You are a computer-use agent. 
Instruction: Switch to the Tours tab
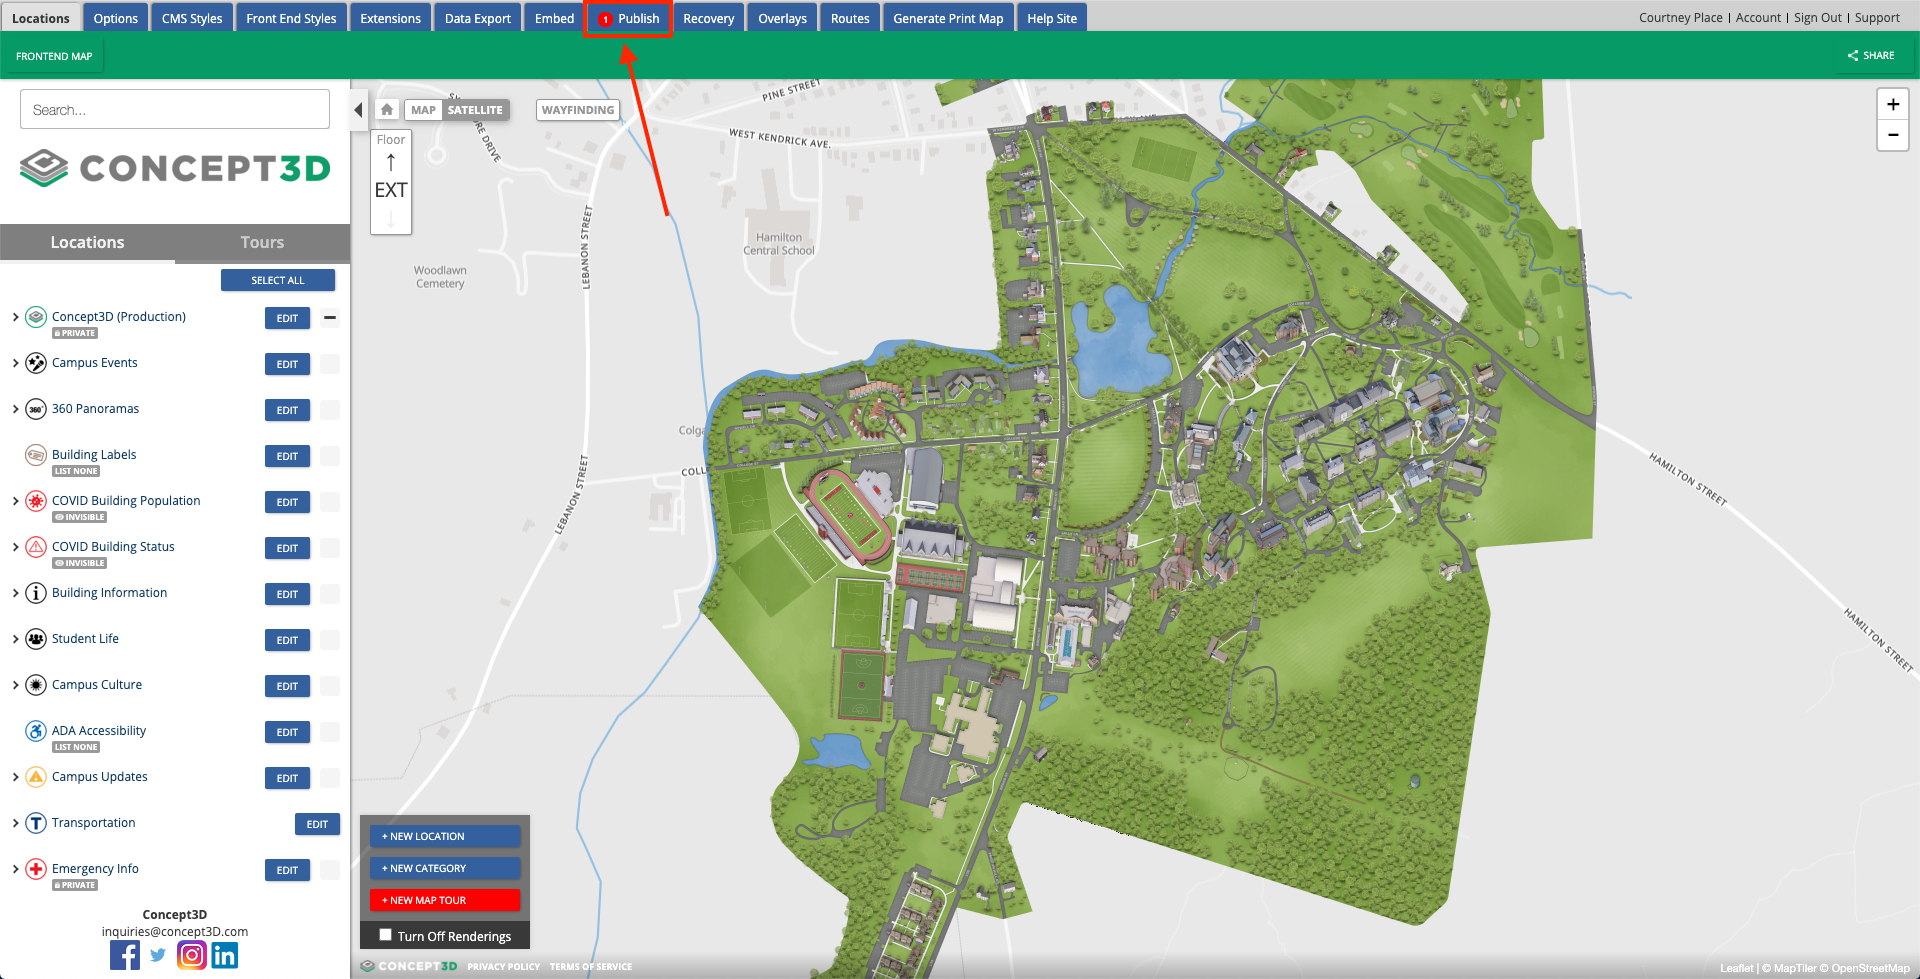point(262,242)
